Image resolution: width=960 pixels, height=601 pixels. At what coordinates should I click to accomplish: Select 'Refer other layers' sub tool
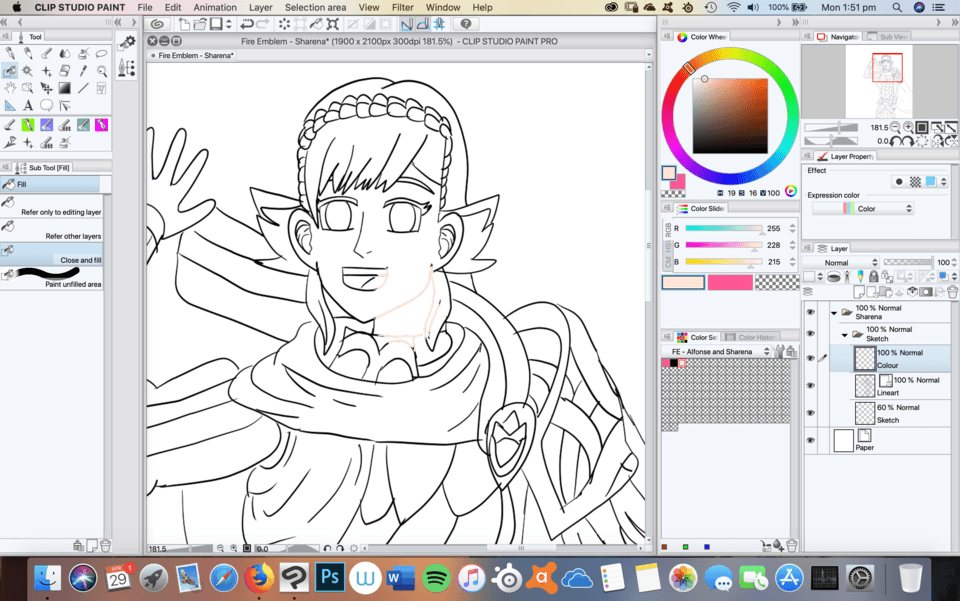(52, 230)
